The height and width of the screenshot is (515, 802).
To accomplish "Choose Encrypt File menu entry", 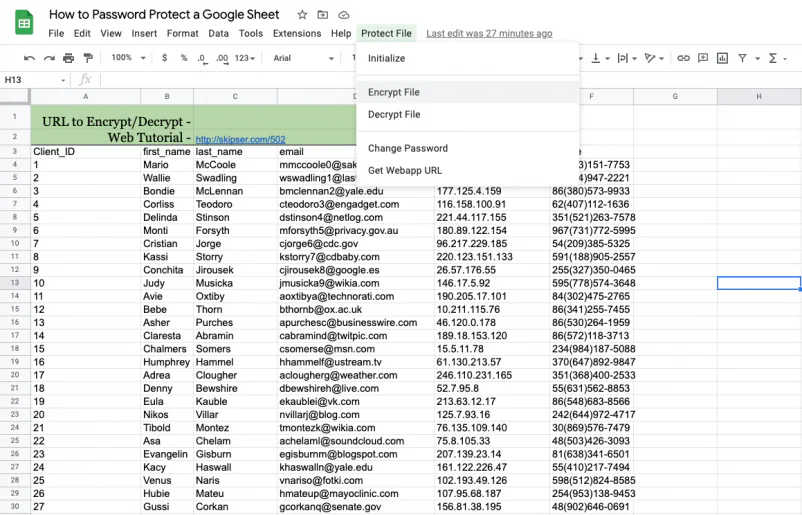I will [x=467, y=92].
